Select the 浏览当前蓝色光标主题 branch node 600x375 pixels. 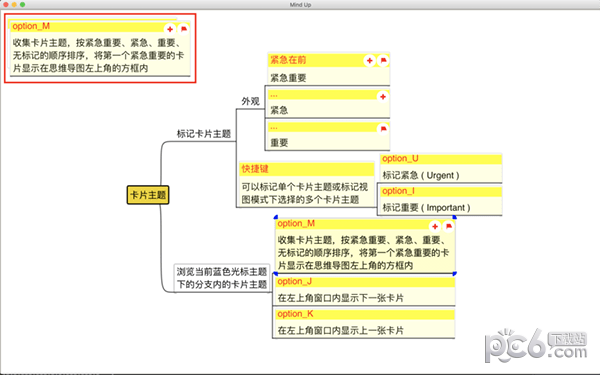pos(222,278)
